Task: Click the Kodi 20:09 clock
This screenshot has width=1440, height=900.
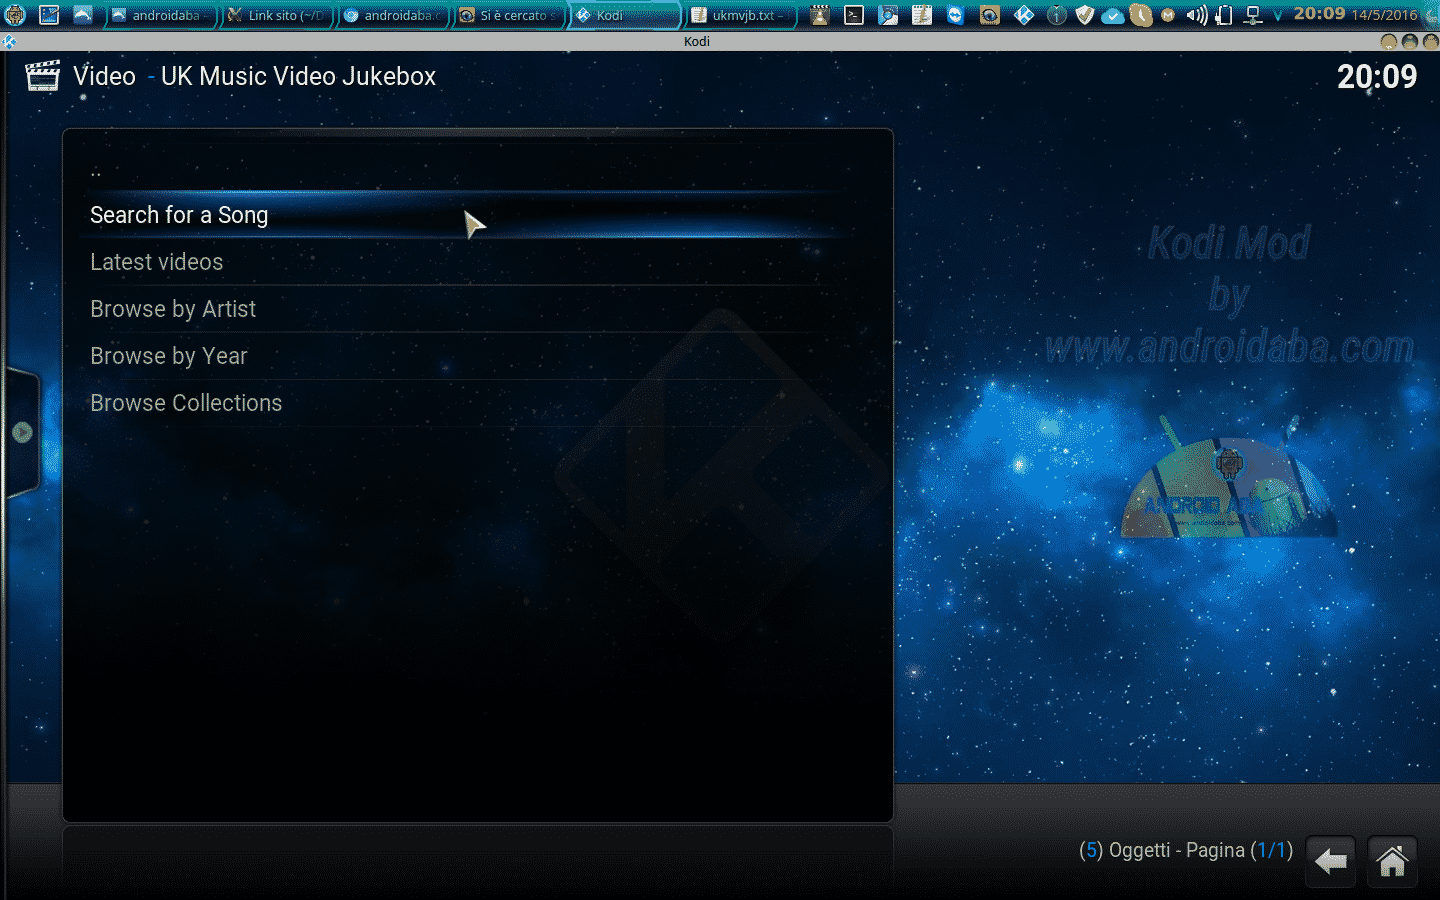Action: (x=1377, y=77)
